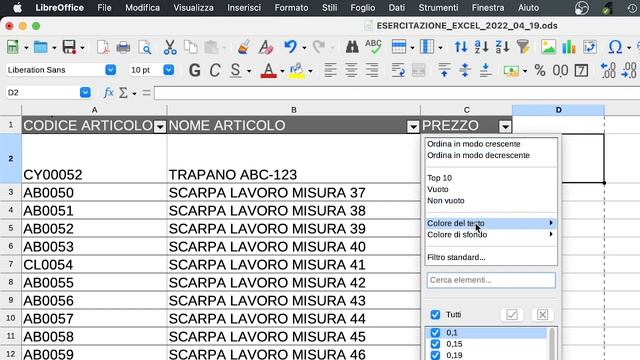Click the cut scissors icon

tap(170, 47)
